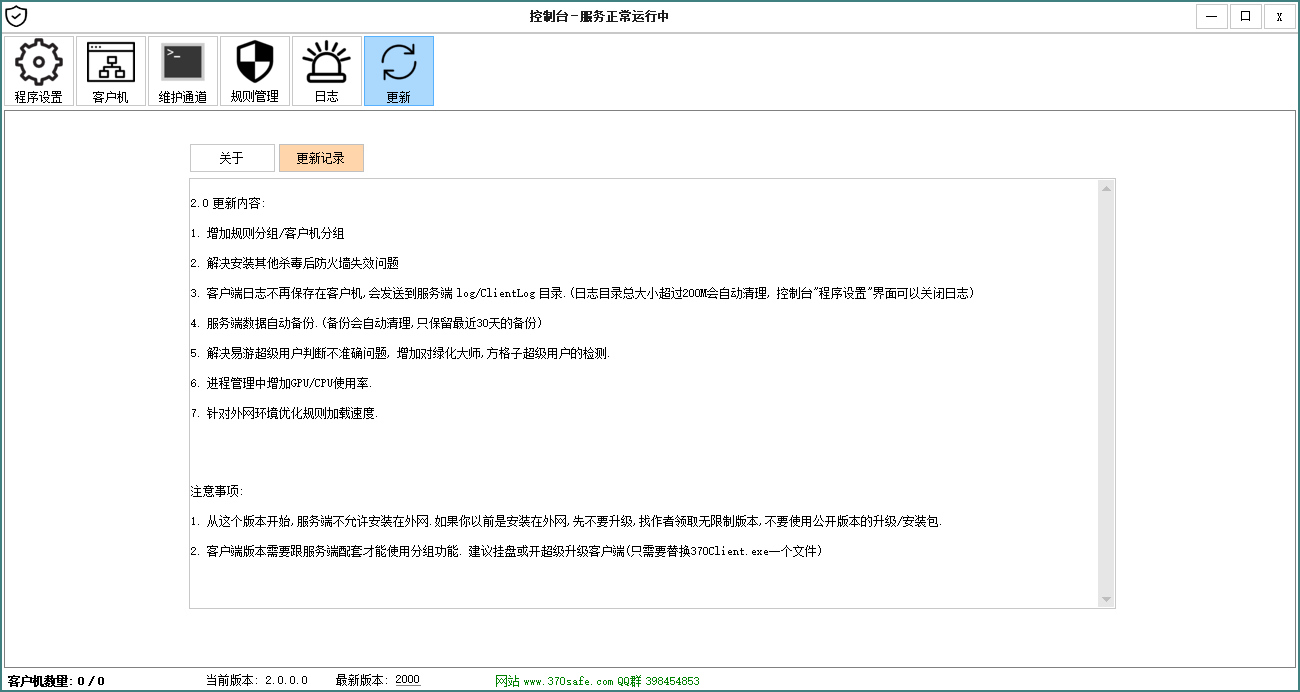Click scrollbar up arrow in update log
This screenshot has height=692, width=1300.
point(1106,188)
